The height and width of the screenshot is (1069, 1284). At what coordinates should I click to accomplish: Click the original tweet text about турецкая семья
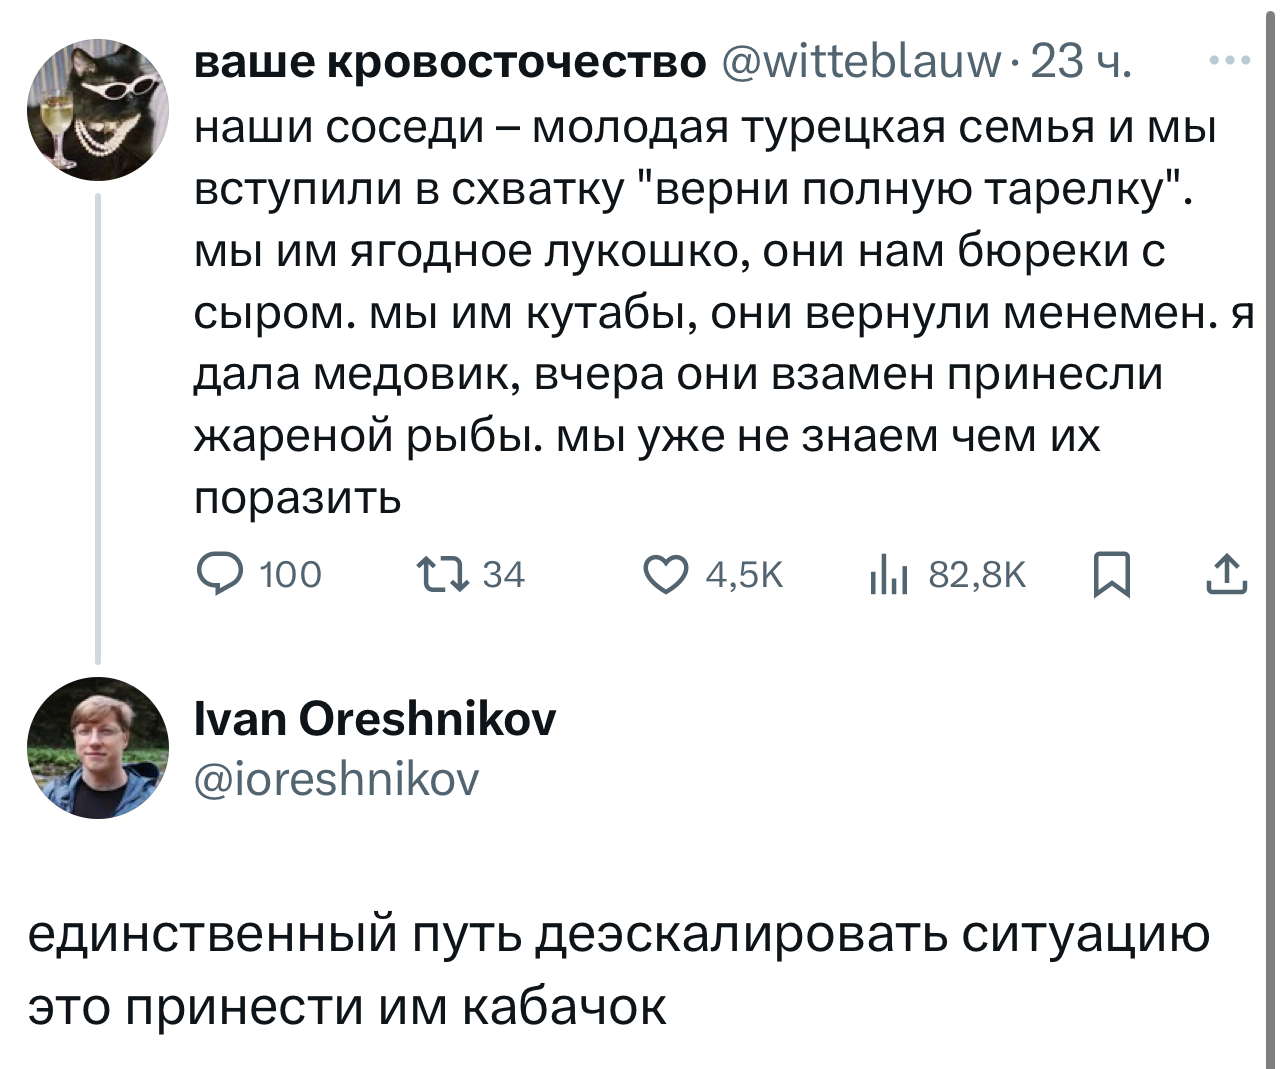pos(724,313)
